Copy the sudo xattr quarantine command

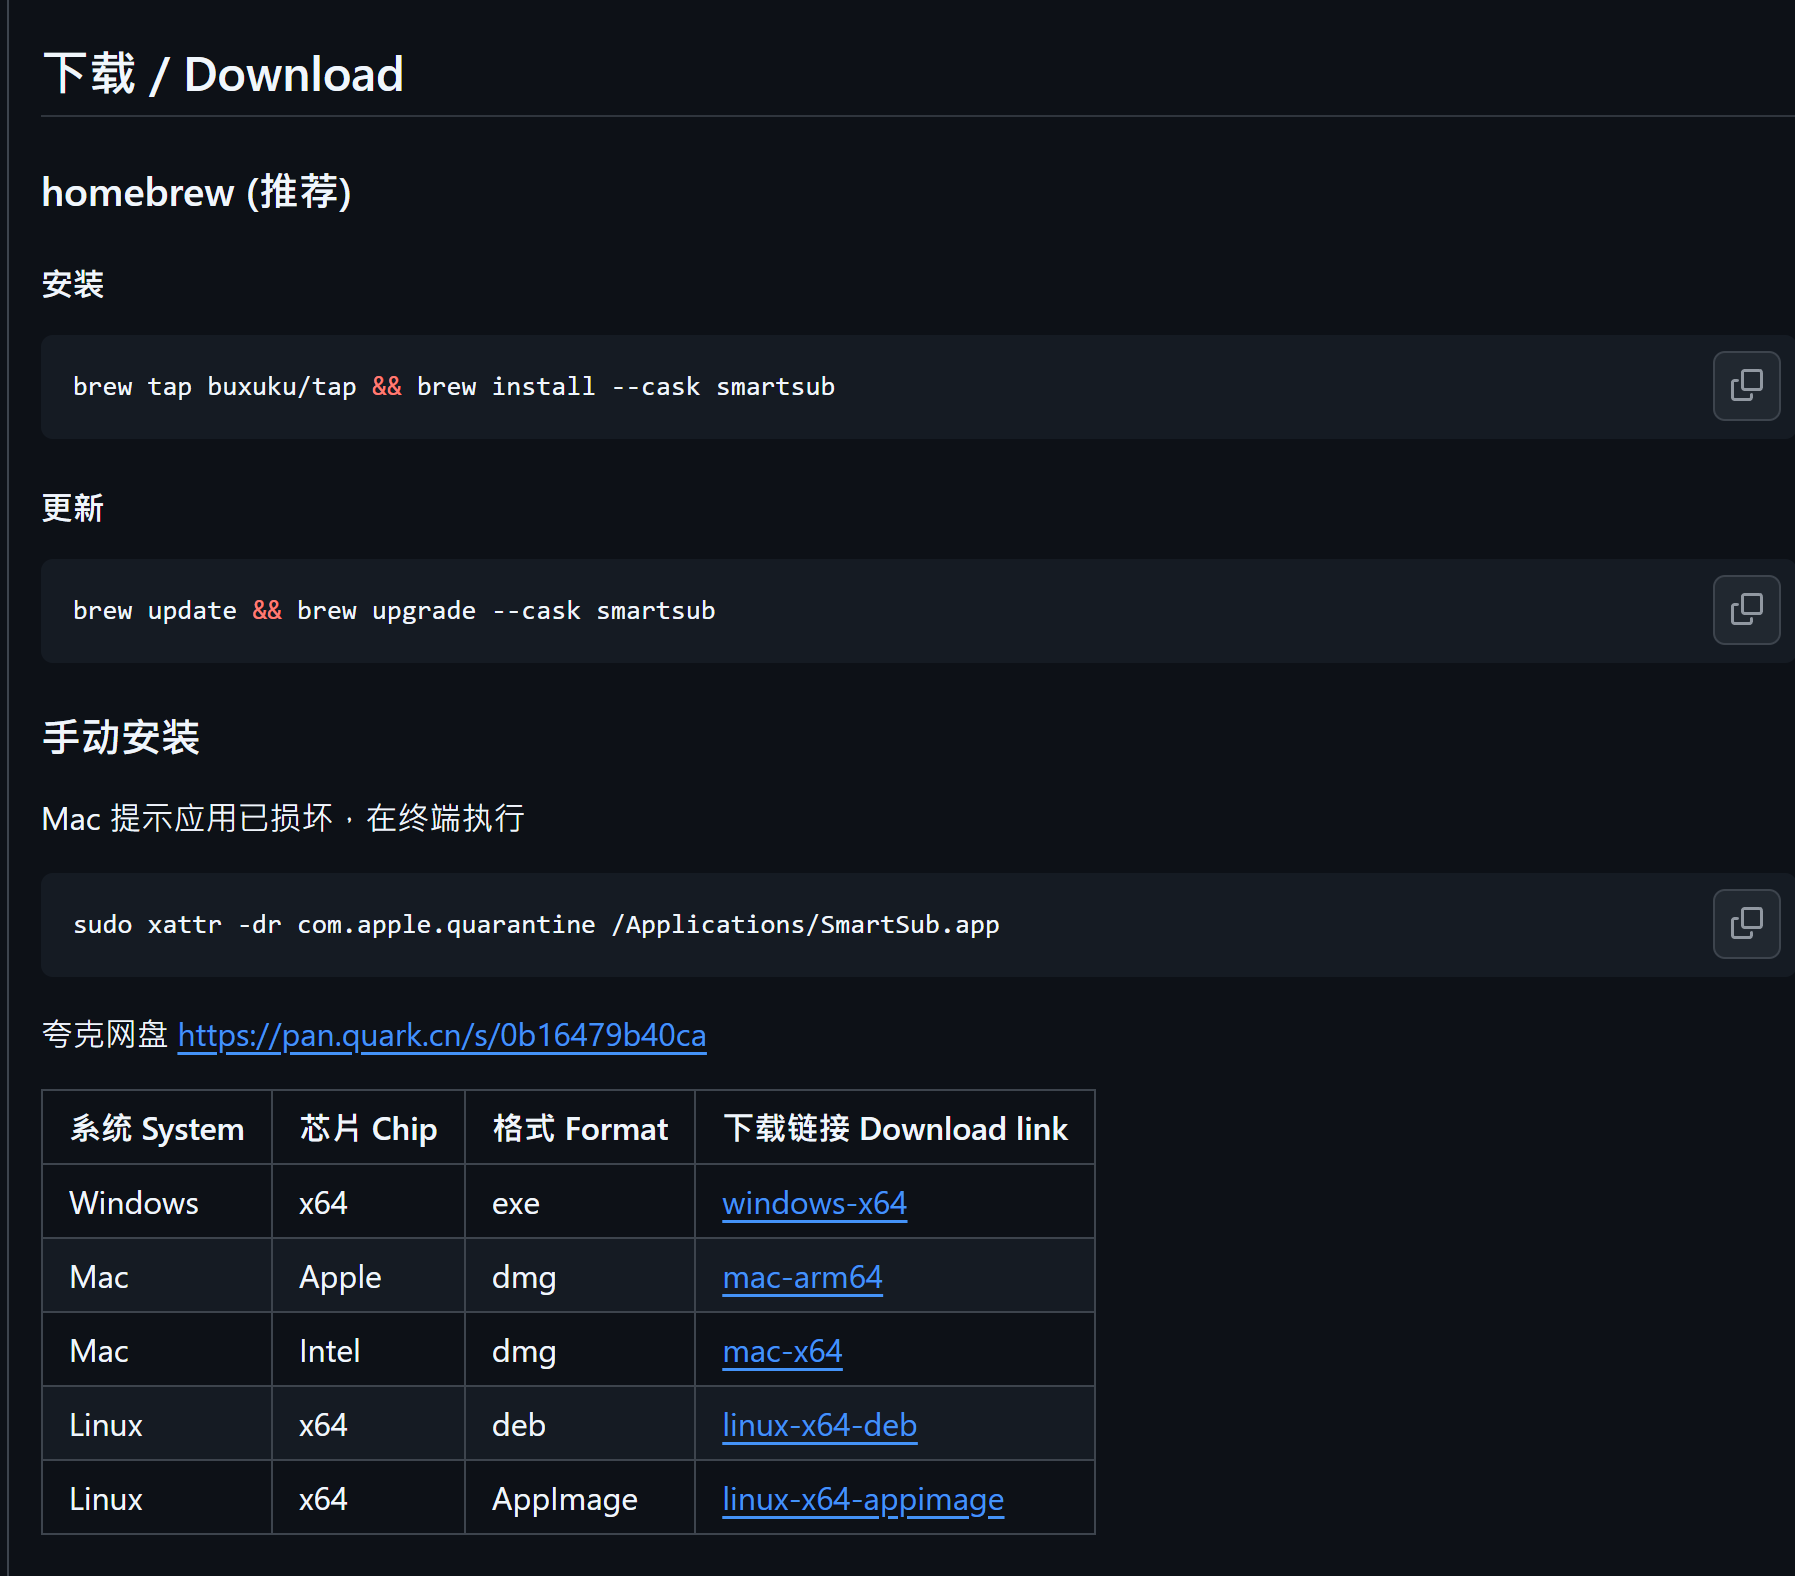[x=1746, y=924]
